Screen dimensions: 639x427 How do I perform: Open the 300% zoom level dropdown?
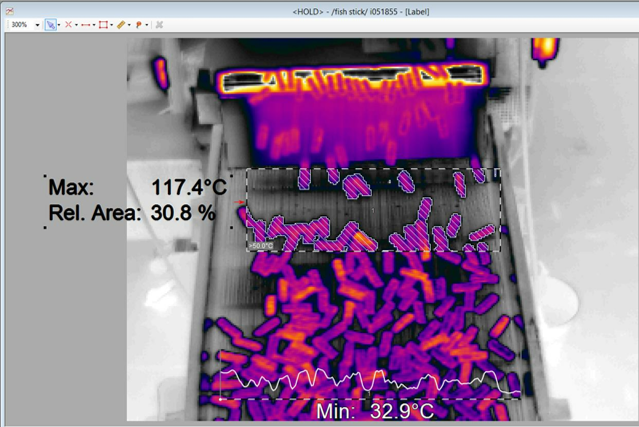click(35, 24)
